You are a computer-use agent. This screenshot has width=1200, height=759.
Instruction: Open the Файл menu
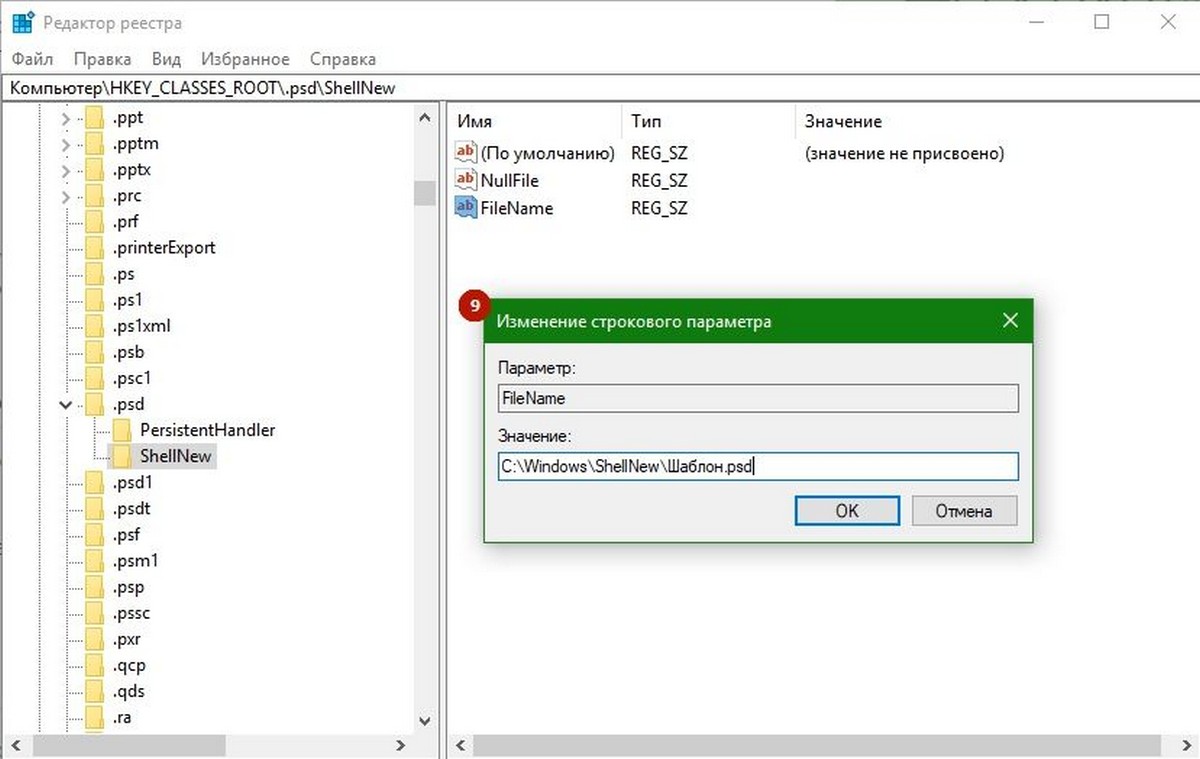(x=33, y=59)
